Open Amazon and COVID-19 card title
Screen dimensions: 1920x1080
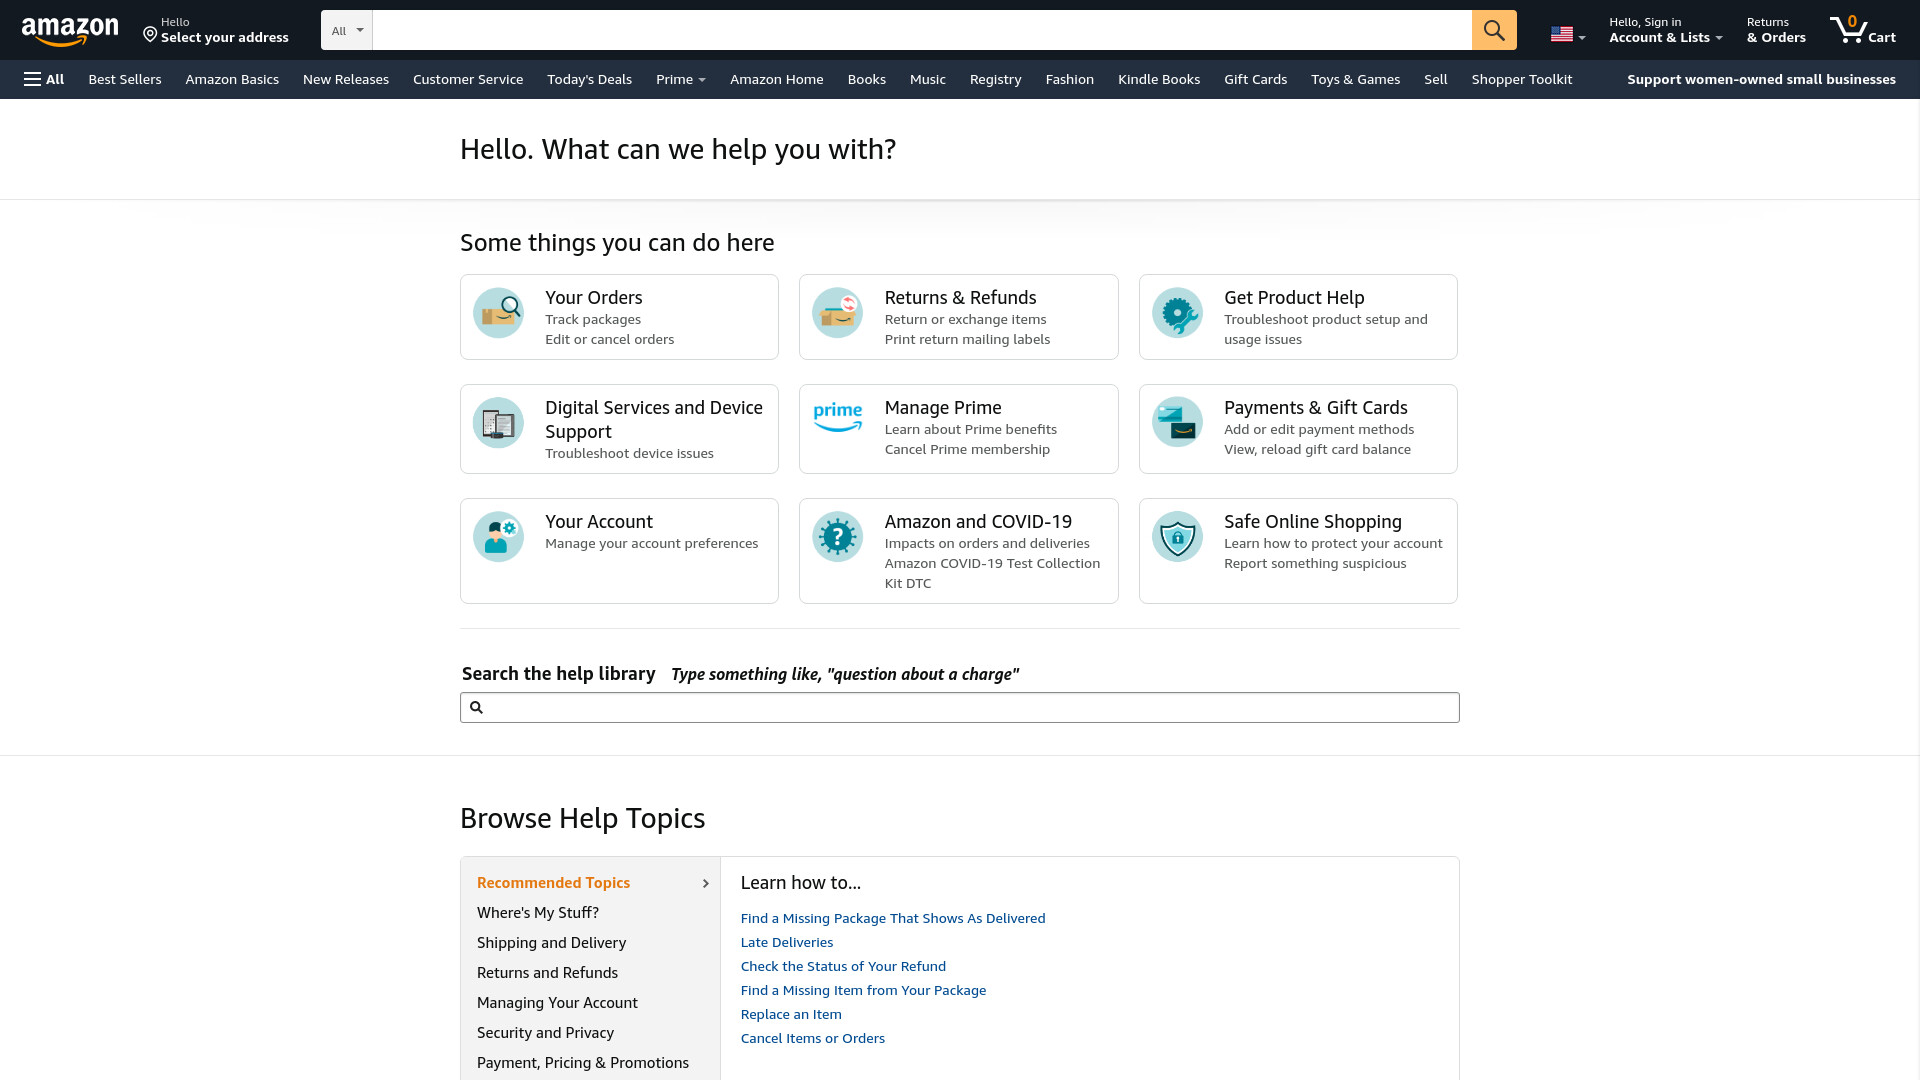click(978, 522)
